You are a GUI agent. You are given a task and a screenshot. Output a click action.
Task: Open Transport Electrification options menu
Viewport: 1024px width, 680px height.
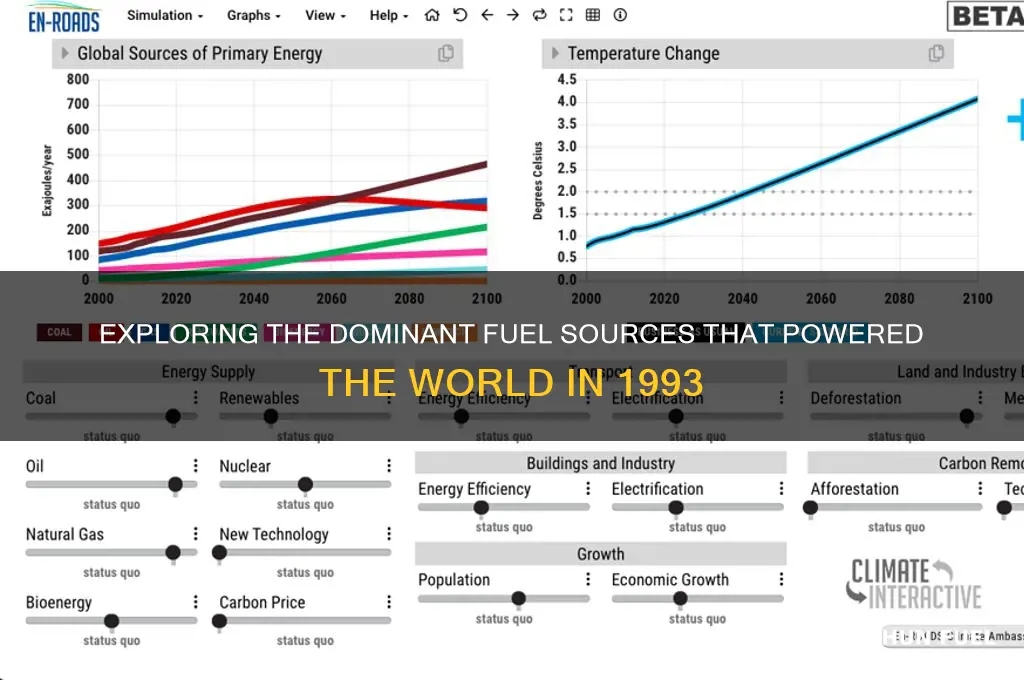click(x=781, y=397)
